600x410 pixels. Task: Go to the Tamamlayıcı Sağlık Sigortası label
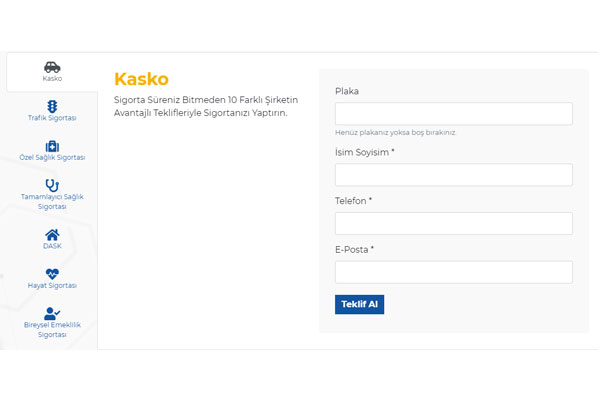coord(52,201)
